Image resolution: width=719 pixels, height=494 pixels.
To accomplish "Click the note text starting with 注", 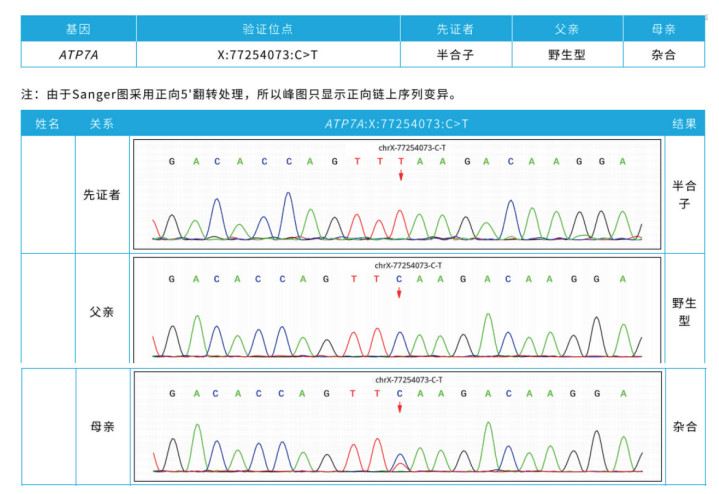I will (238, 94).
